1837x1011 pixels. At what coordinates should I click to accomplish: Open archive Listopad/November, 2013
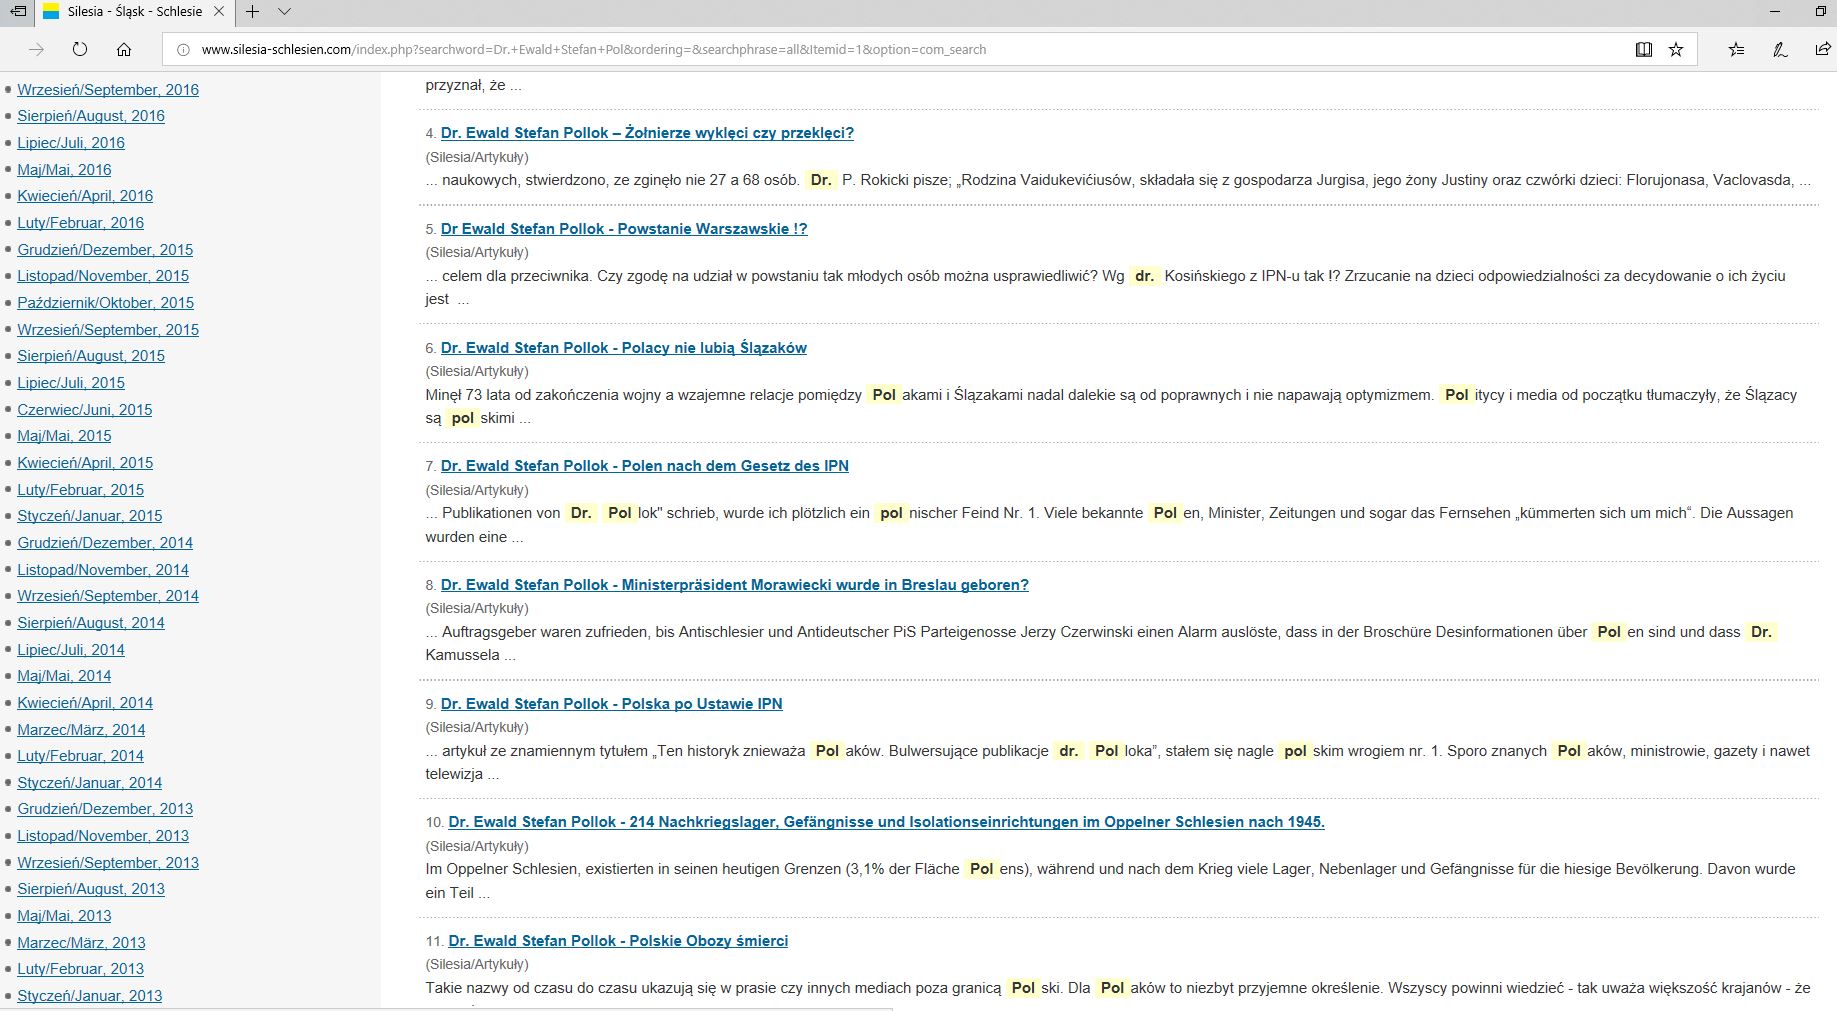(103, 836)
